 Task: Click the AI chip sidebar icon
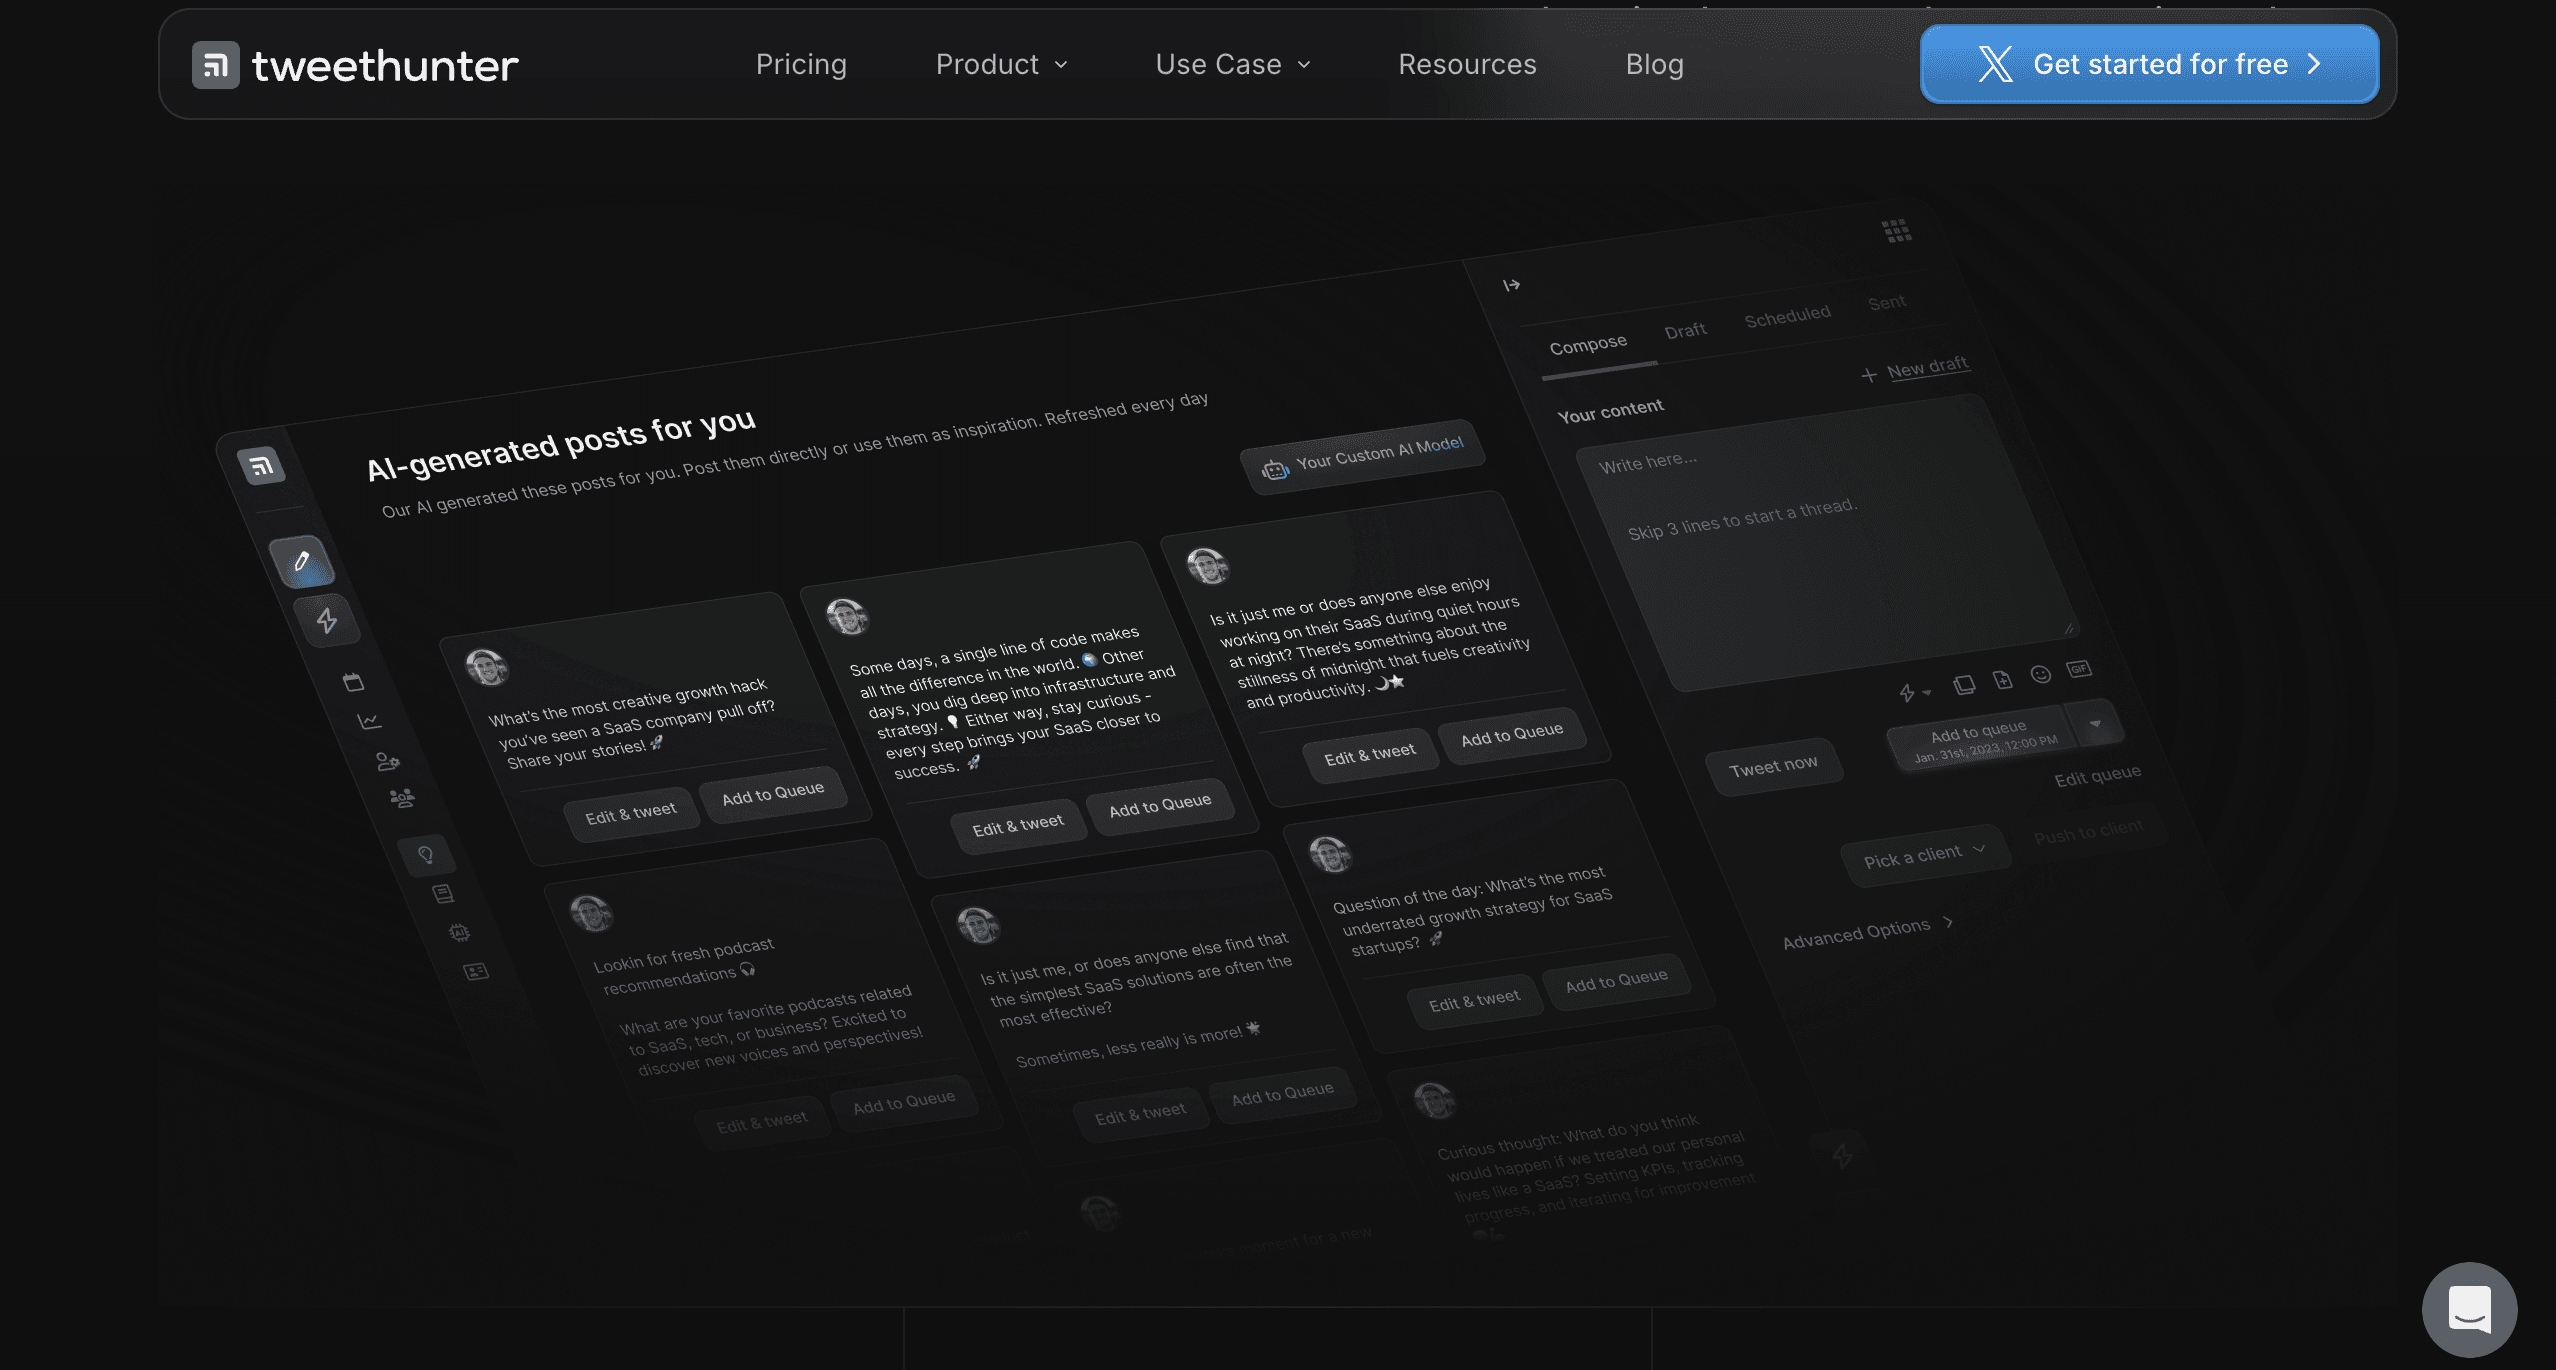point(459,932)
